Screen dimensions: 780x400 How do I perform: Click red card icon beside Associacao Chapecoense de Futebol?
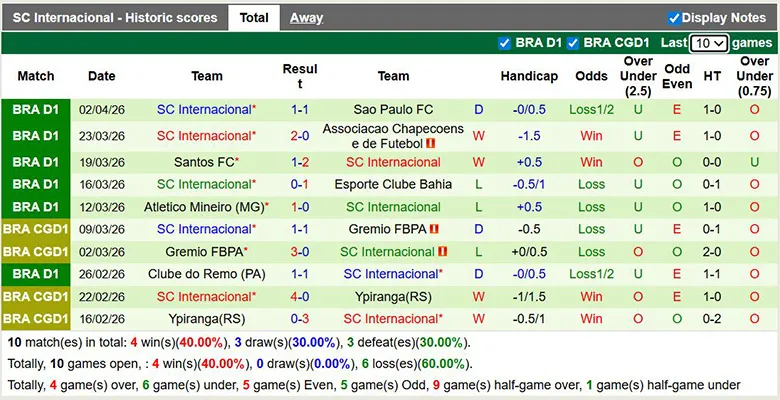[x=431, y=143]
